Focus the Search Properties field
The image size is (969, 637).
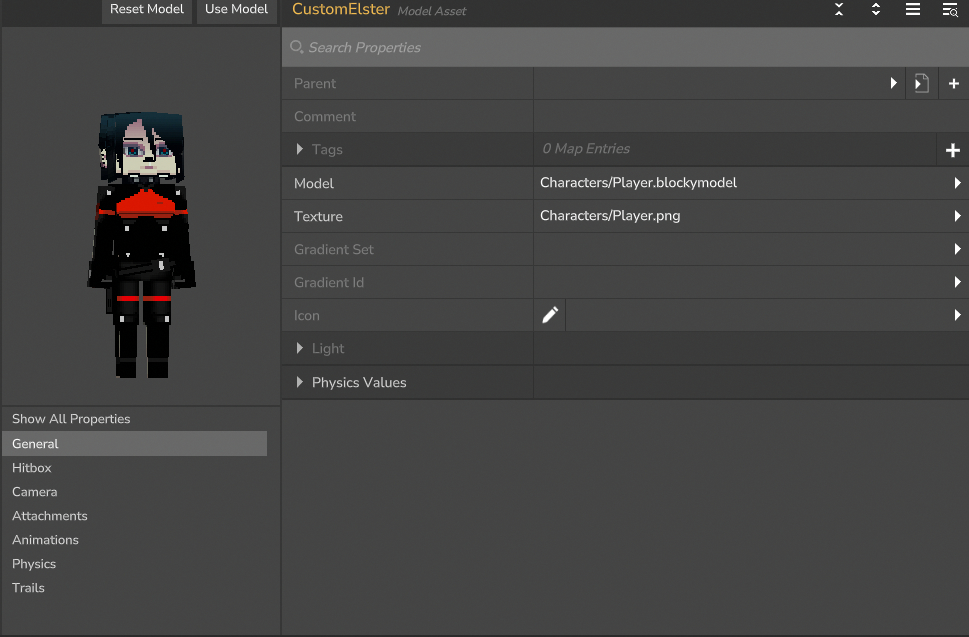pyautogui.click(x=600, y=47)
